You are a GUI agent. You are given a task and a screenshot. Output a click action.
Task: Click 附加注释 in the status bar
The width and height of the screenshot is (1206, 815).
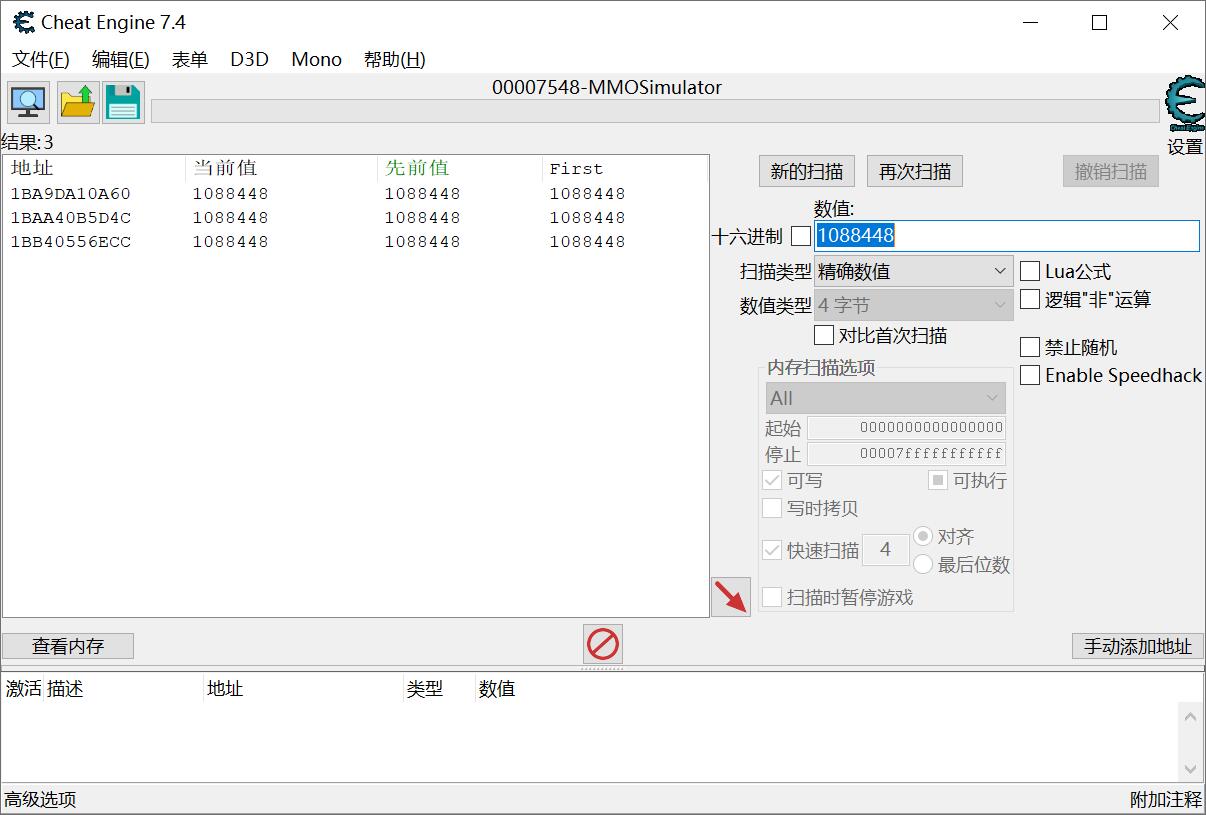click(x=1166, y=800)
